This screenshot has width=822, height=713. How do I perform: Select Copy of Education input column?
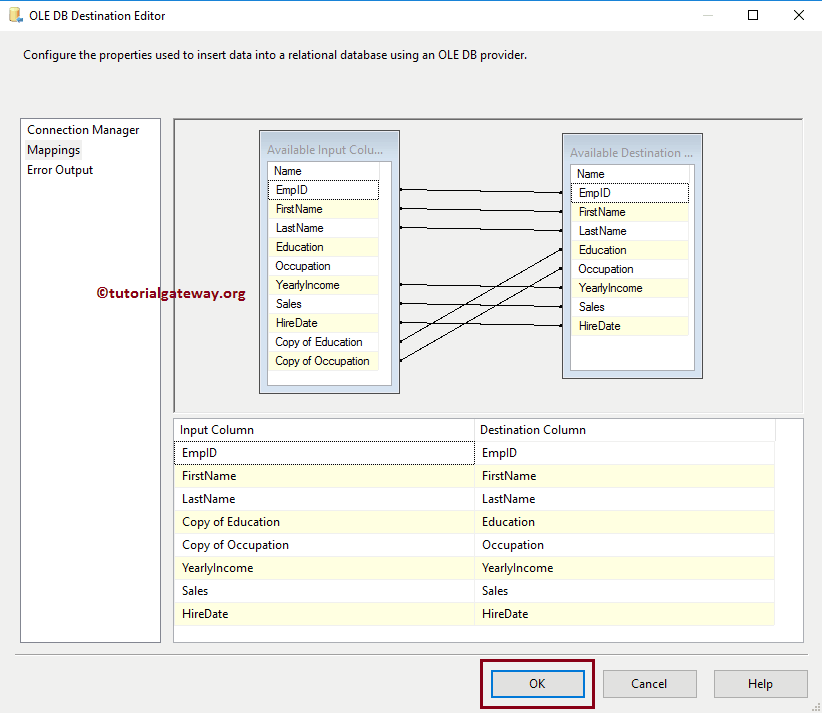318,342
